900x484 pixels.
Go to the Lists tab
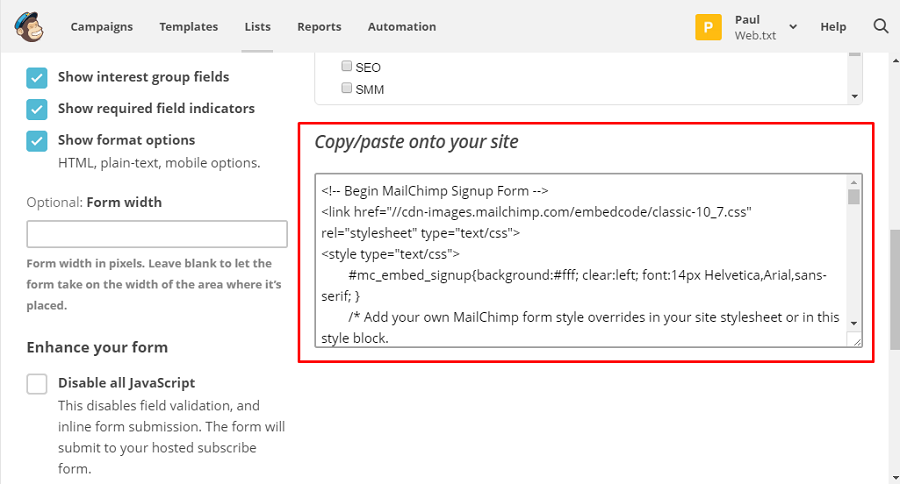(x=257, y=26)
